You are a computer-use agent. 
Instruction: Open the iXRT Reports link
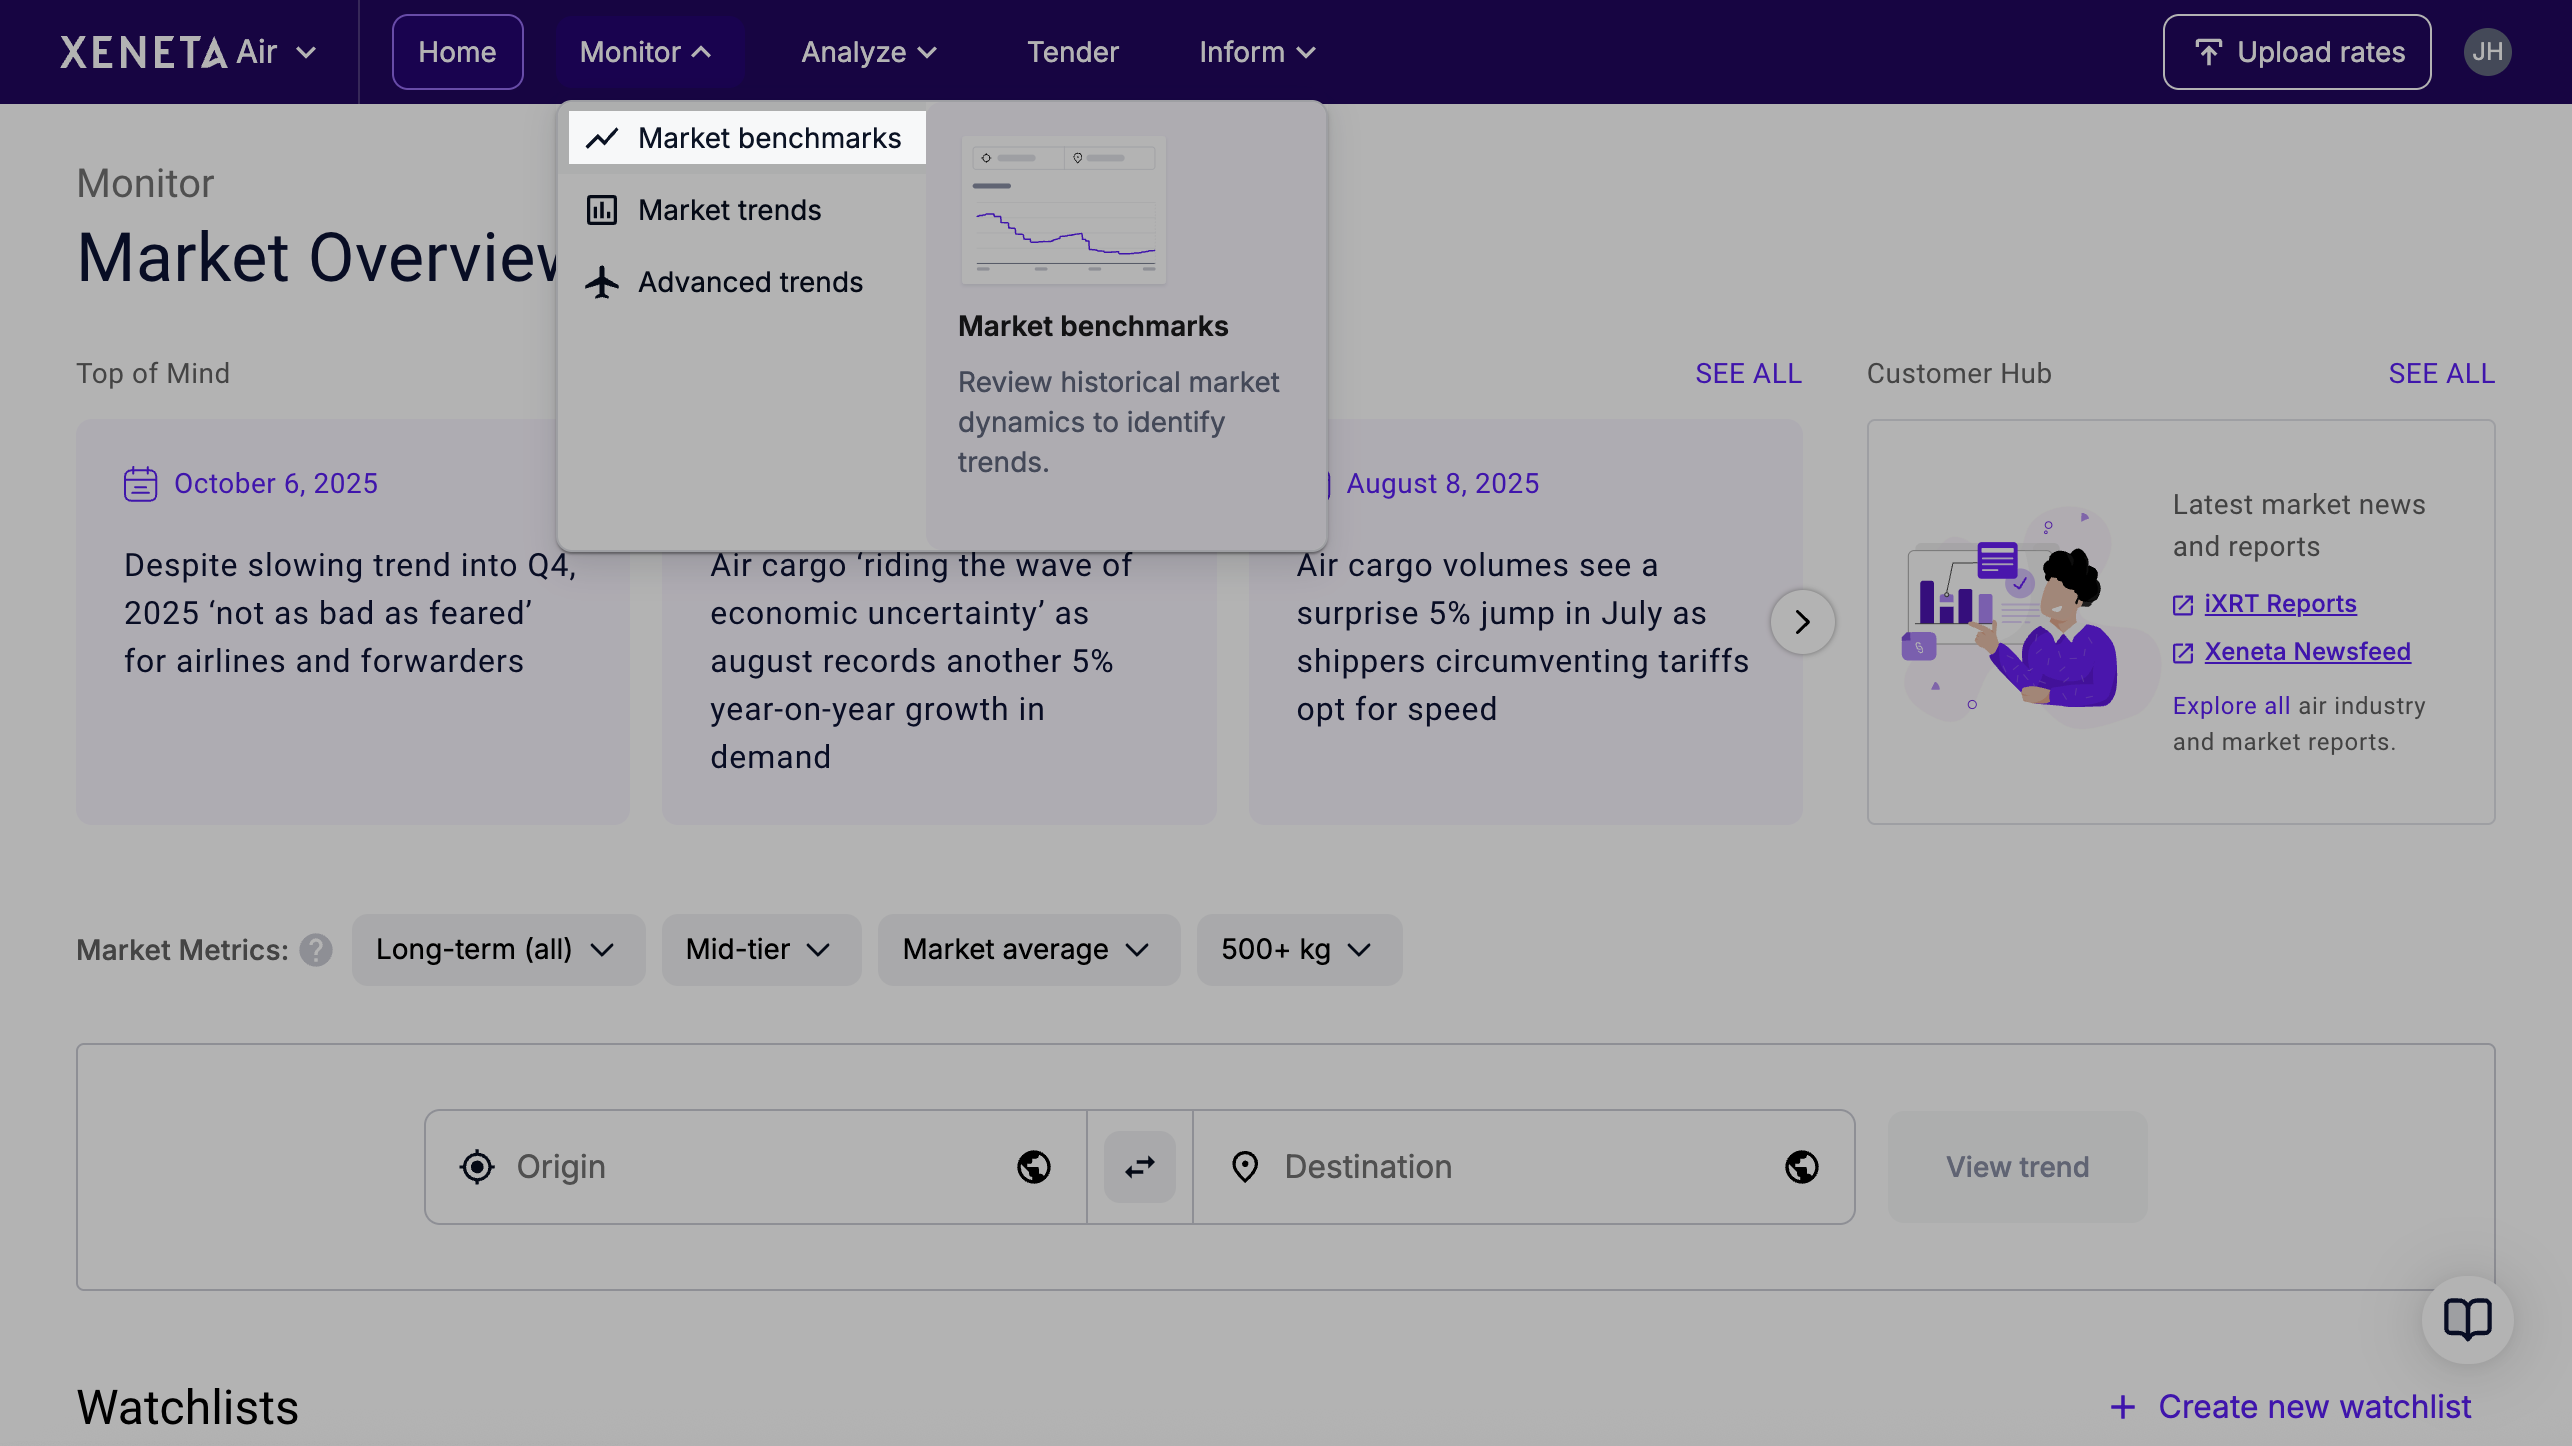click(x=2279, y=604)
